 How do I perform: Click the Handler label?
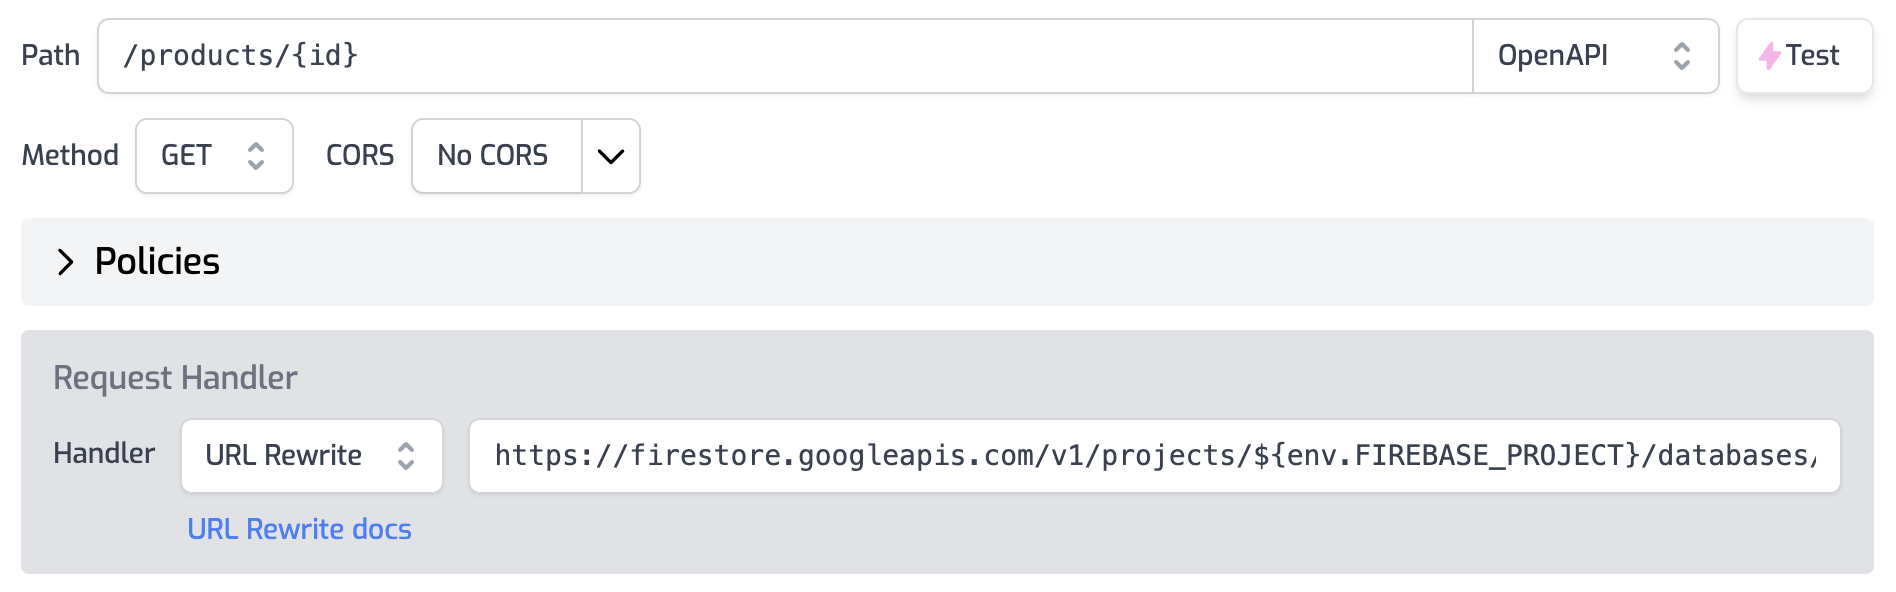point(104,454)
